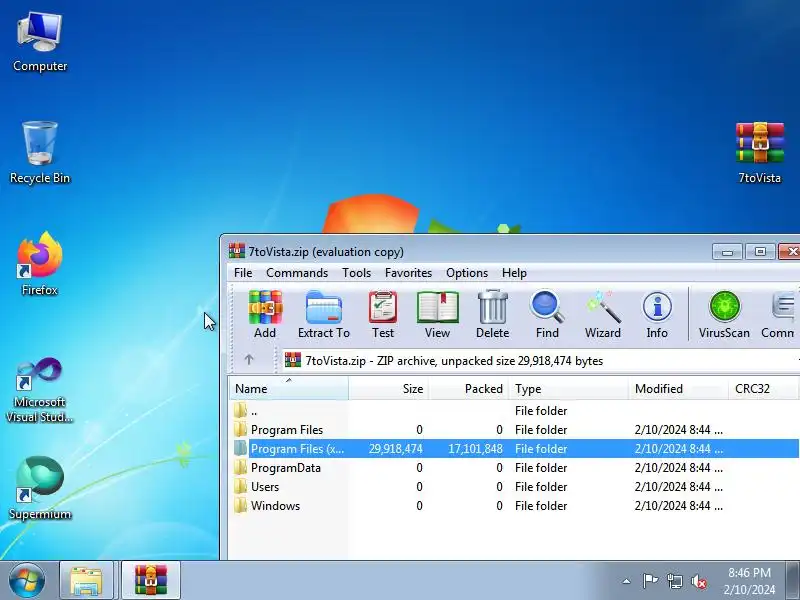The height and width of the screenshot is (600, 800).
Task: Select the ProgramData folder row
Action: [x=513, y=468]
